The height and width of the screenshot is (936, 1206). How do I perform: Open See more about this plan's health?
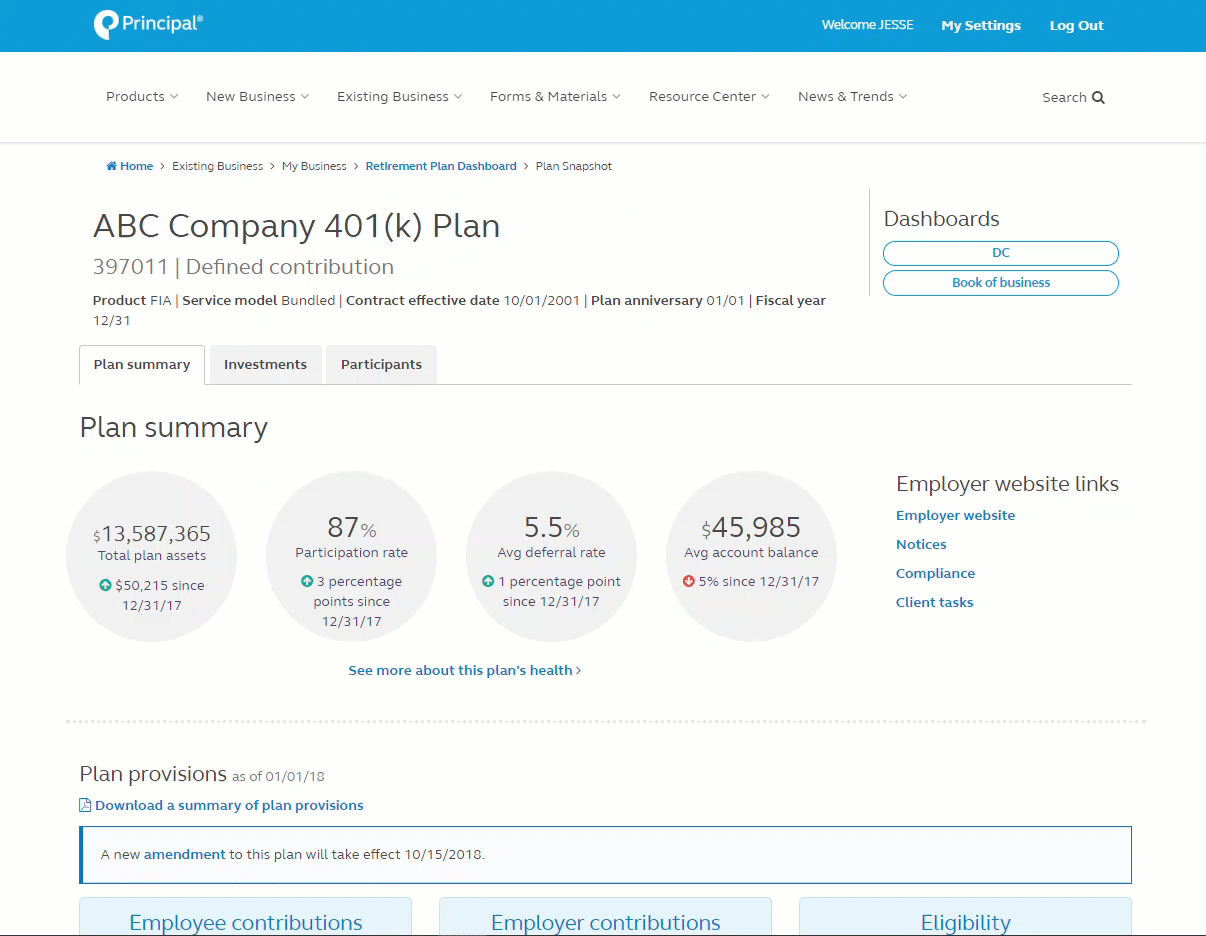point(464,670)
